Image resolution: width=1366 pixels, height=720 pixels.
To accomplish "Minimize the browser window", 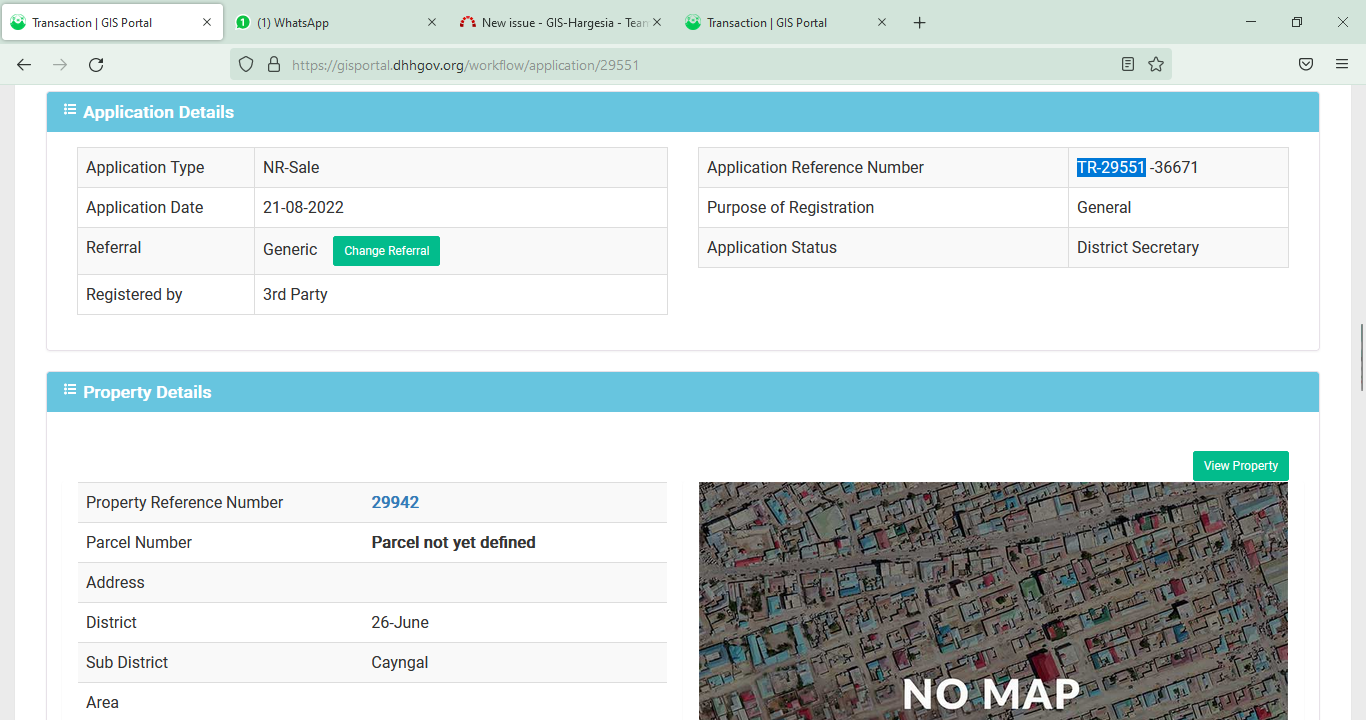I will click(x=1251, y=22).
